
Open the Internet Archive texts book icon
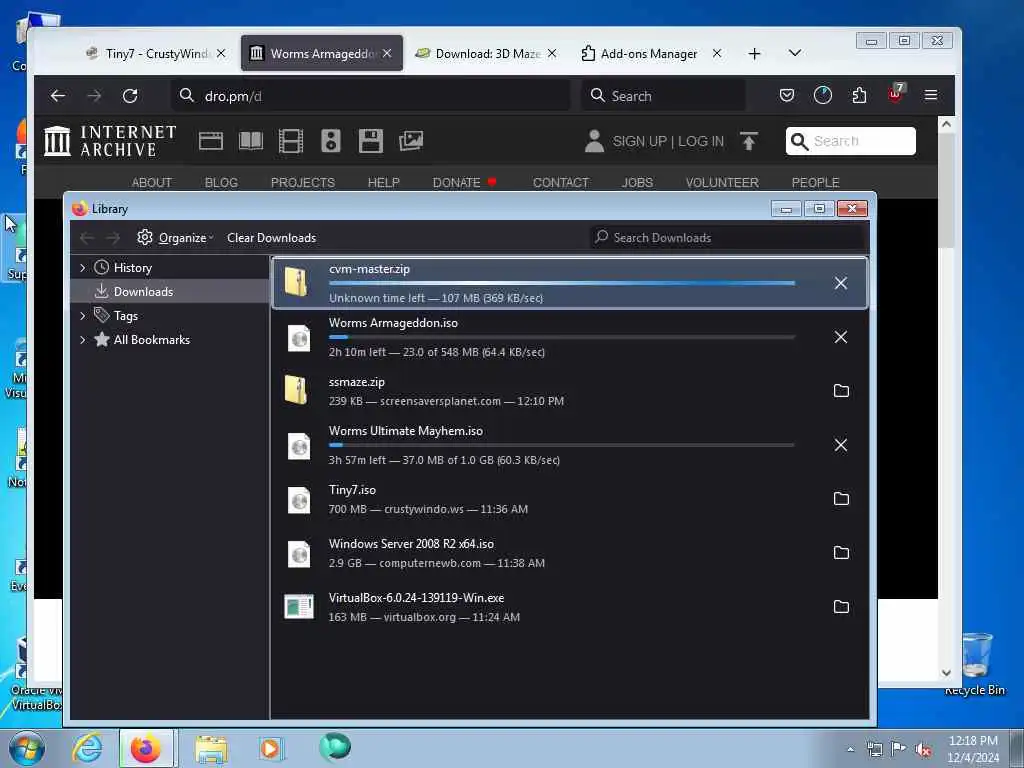tap(251, 141)
